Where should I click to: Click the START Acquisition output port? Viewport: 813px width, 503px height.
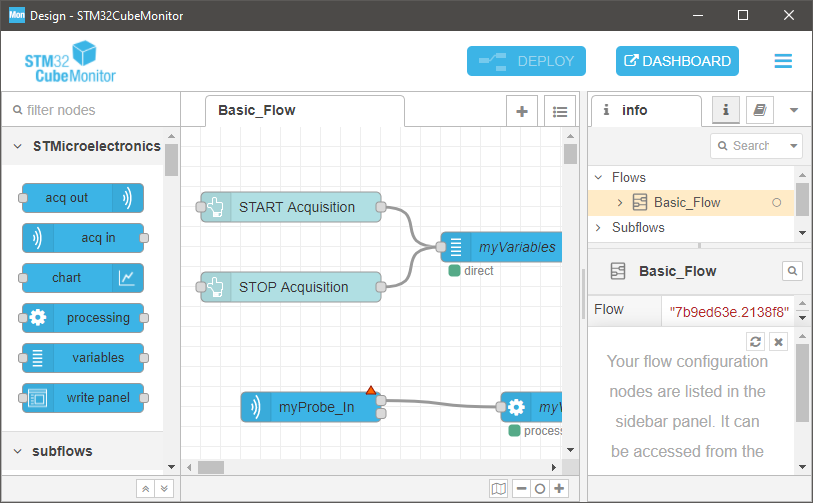point(381,207)
